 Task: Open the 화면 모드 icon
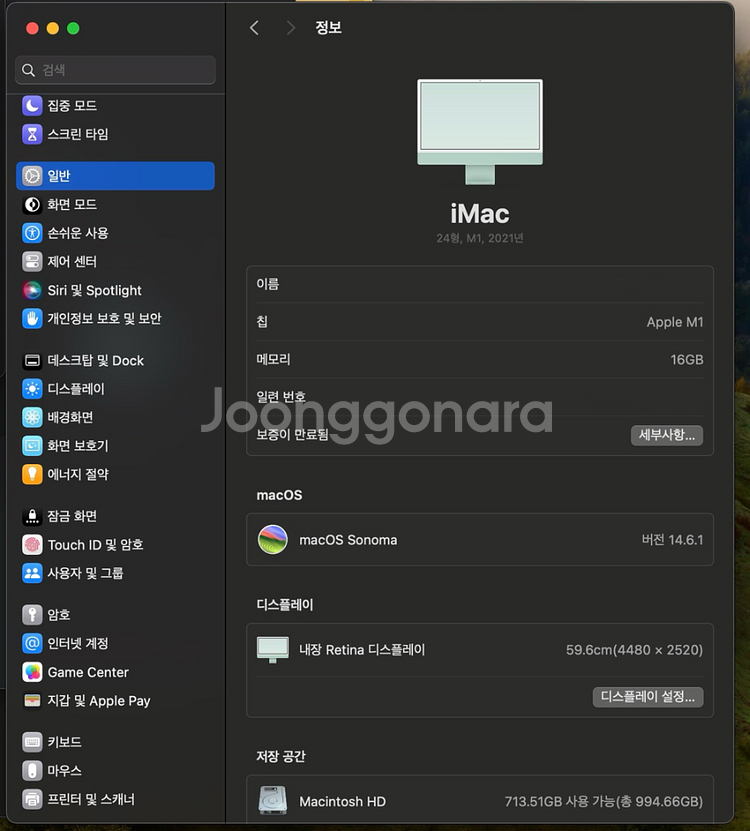click(x=32, y=205)
